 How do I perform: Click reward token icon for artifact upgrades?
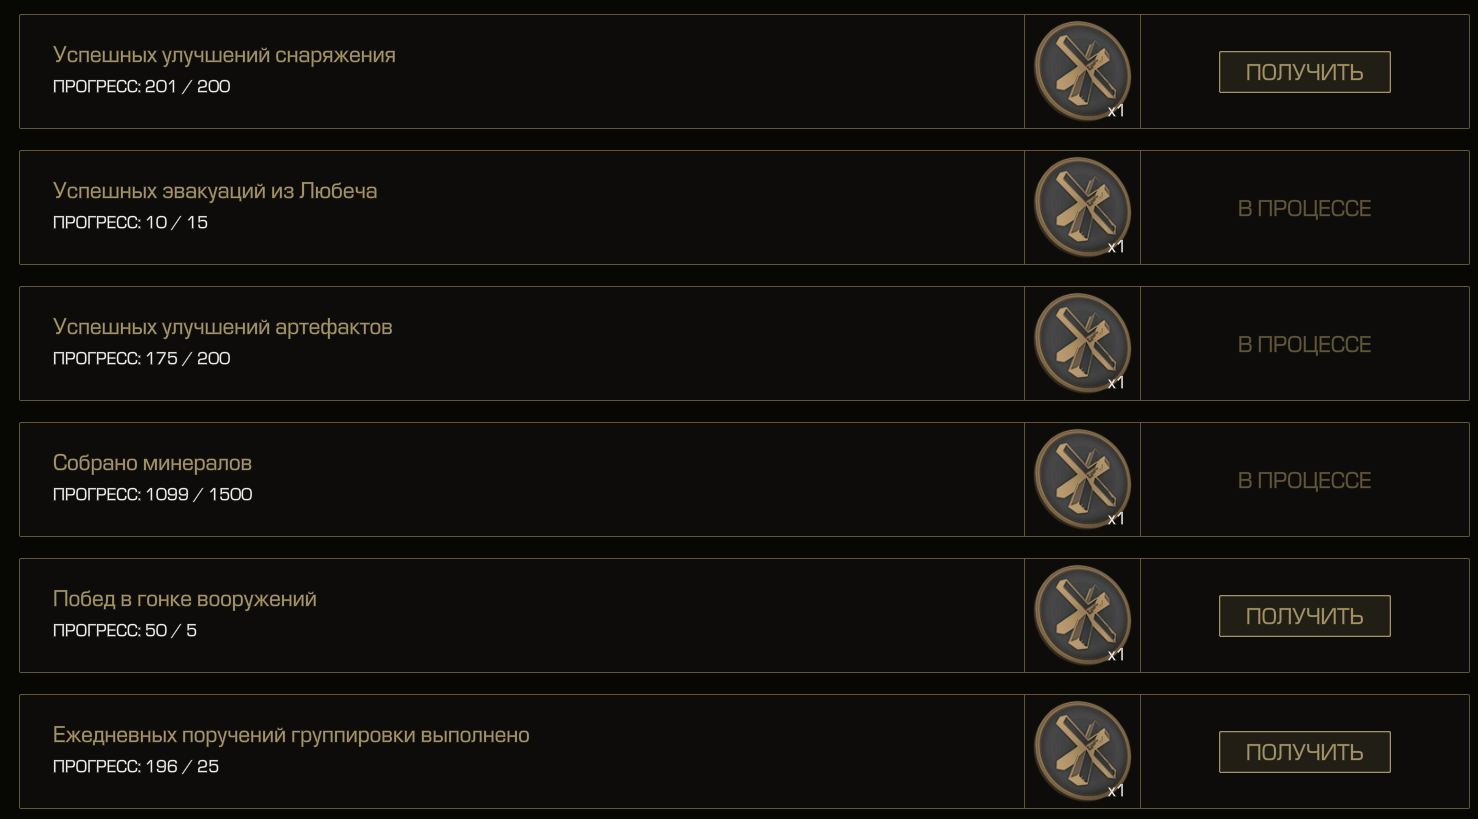click(1082, 343)
